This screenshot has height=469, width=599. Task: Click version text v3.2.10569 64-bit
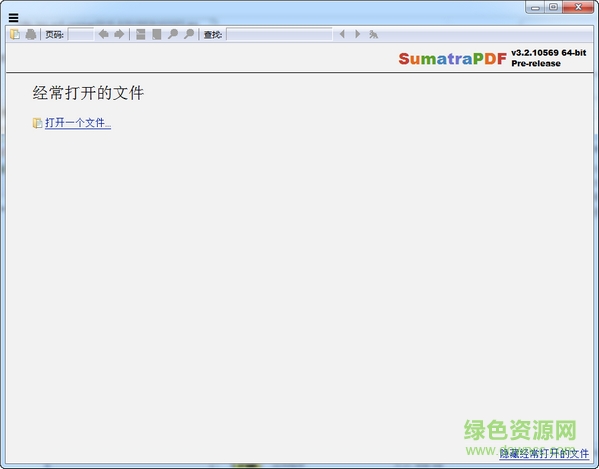pos(549,53)
